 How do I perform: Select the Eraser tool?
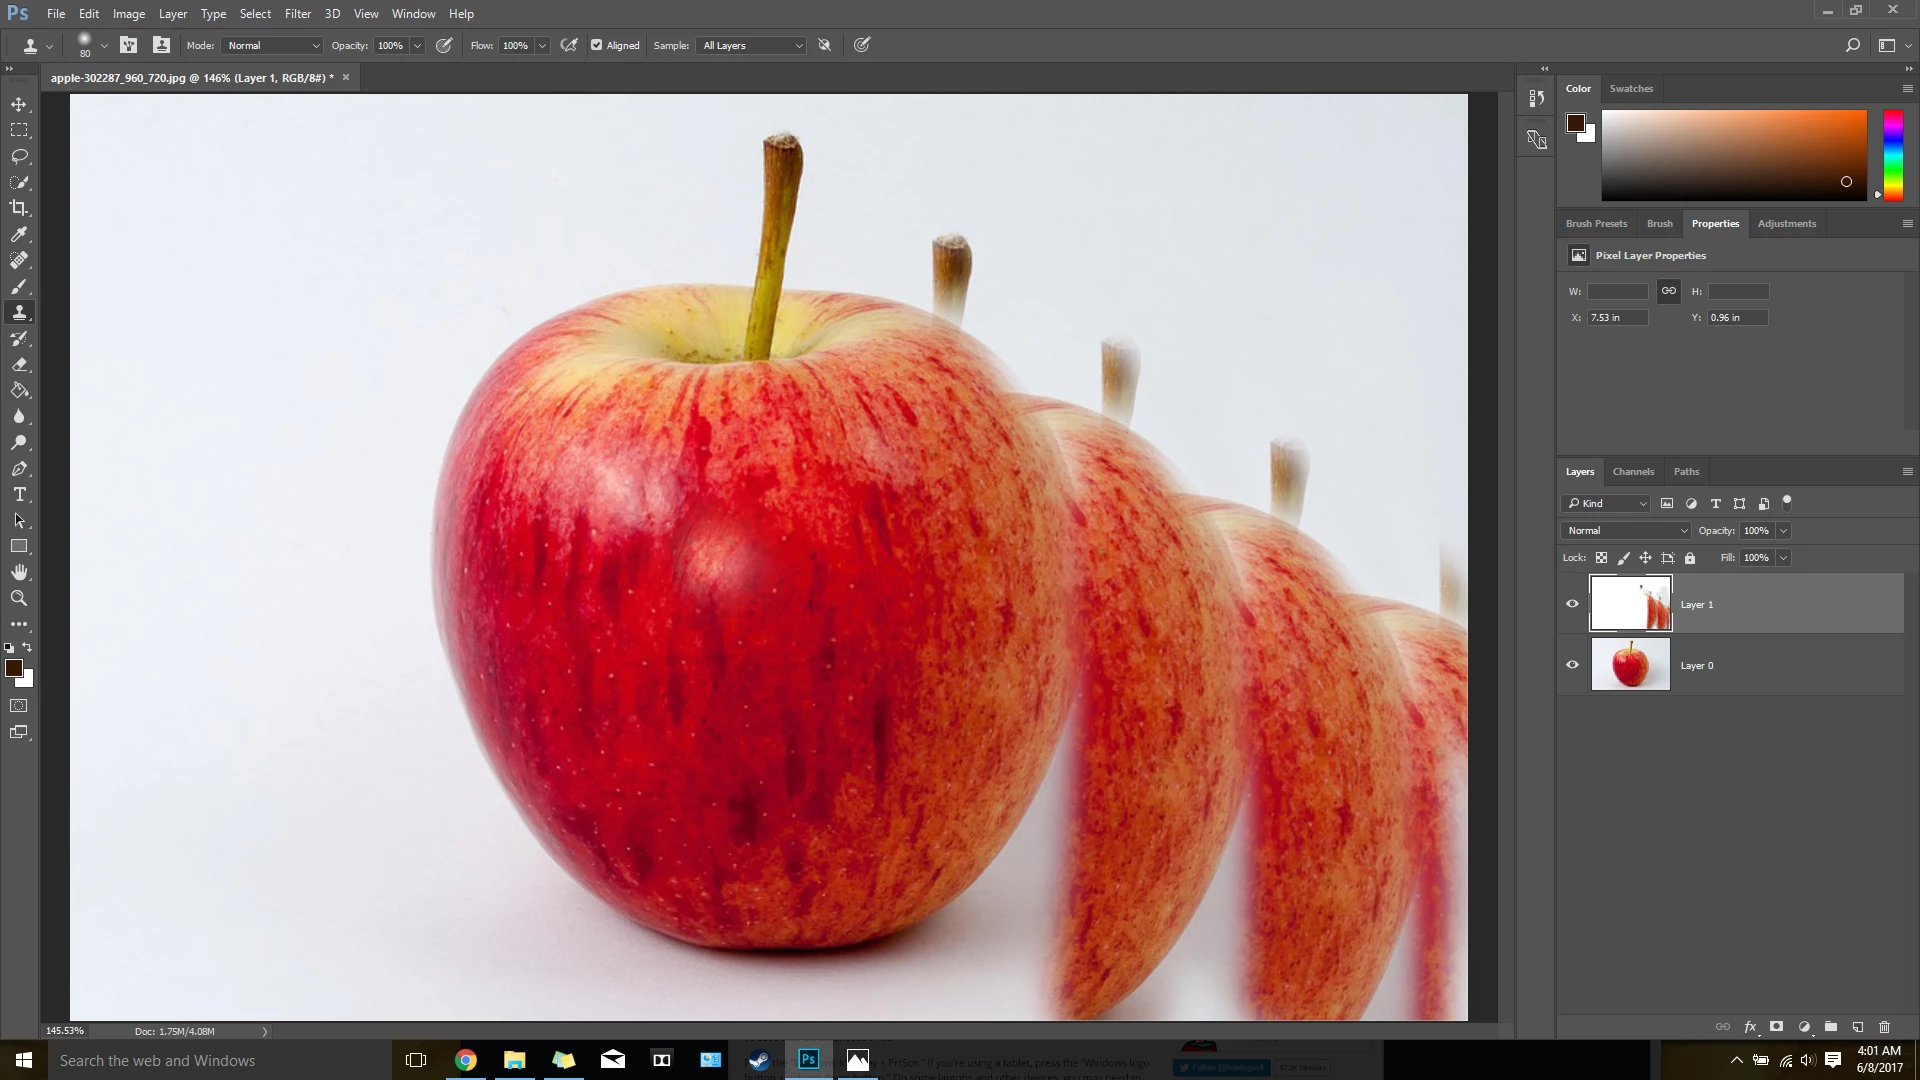click(19, 365)
